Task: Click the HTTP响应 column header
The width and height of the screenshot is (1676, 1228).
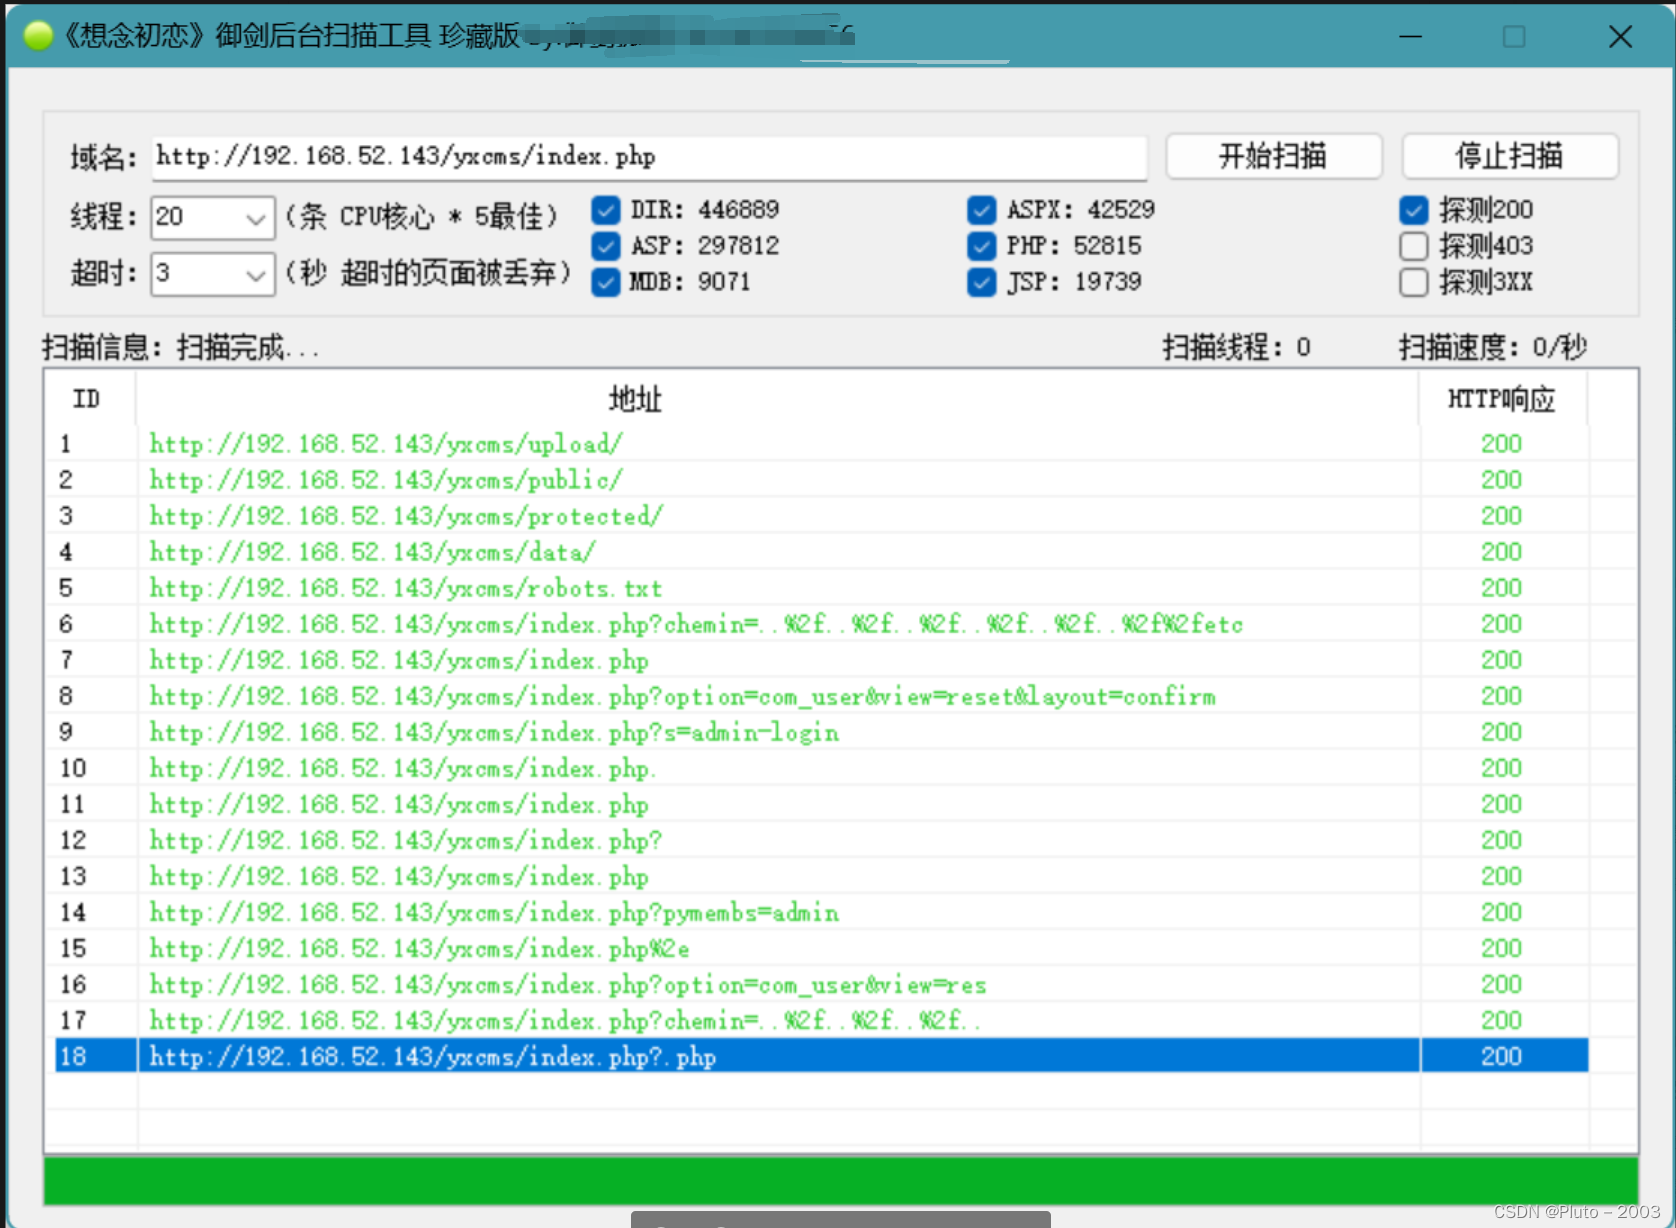Action: pos(1502,399)
